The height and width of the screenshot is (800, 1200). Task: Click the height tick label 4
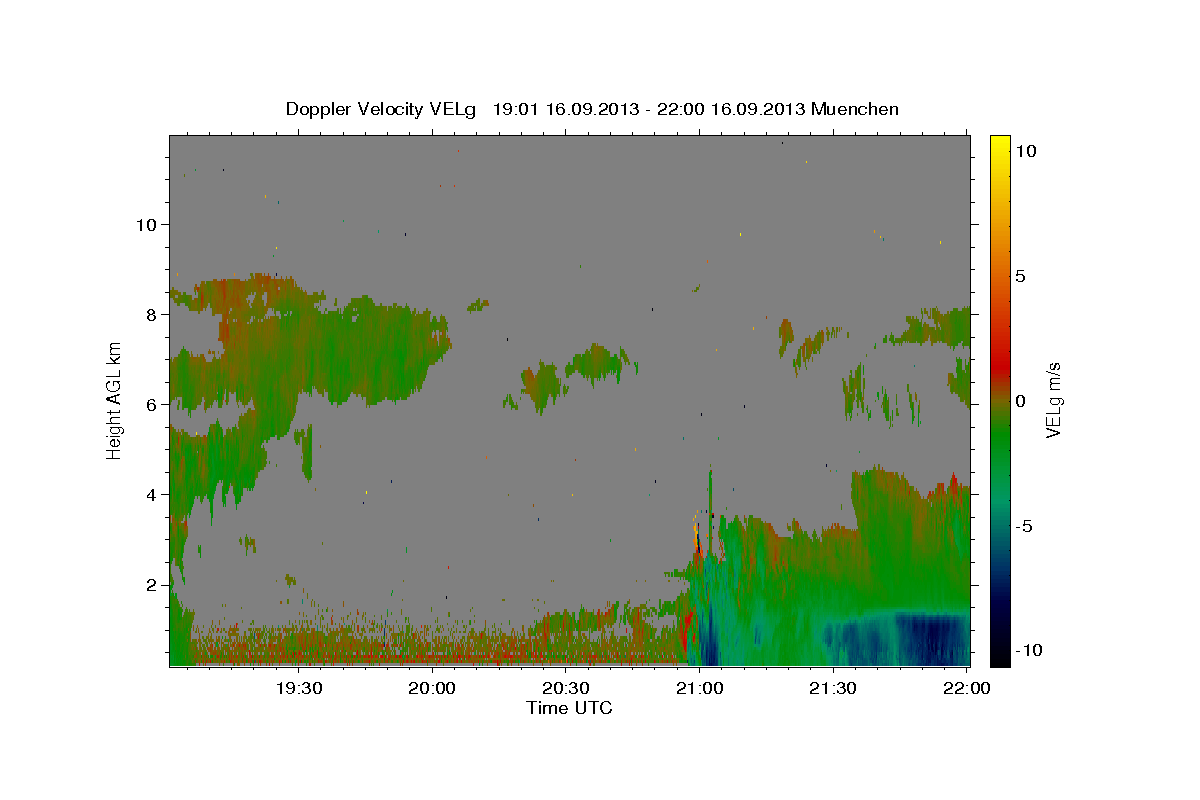[153, 494]
